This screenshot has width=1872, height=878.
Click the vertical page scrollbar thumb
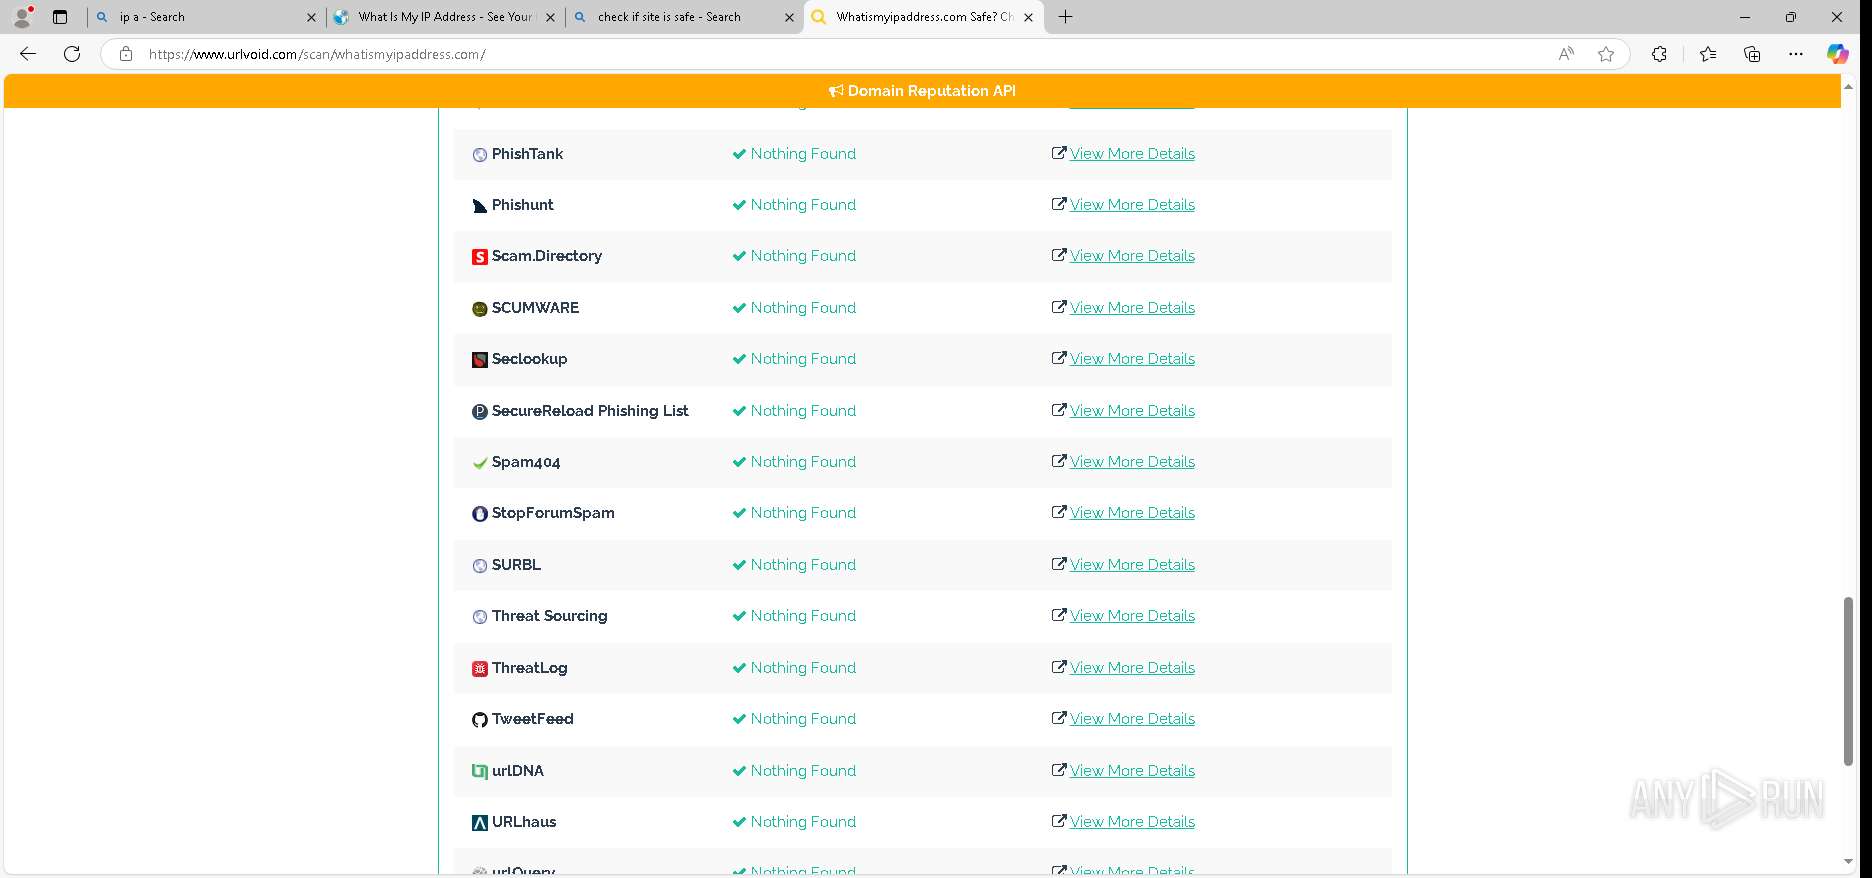pos(1848,681)
